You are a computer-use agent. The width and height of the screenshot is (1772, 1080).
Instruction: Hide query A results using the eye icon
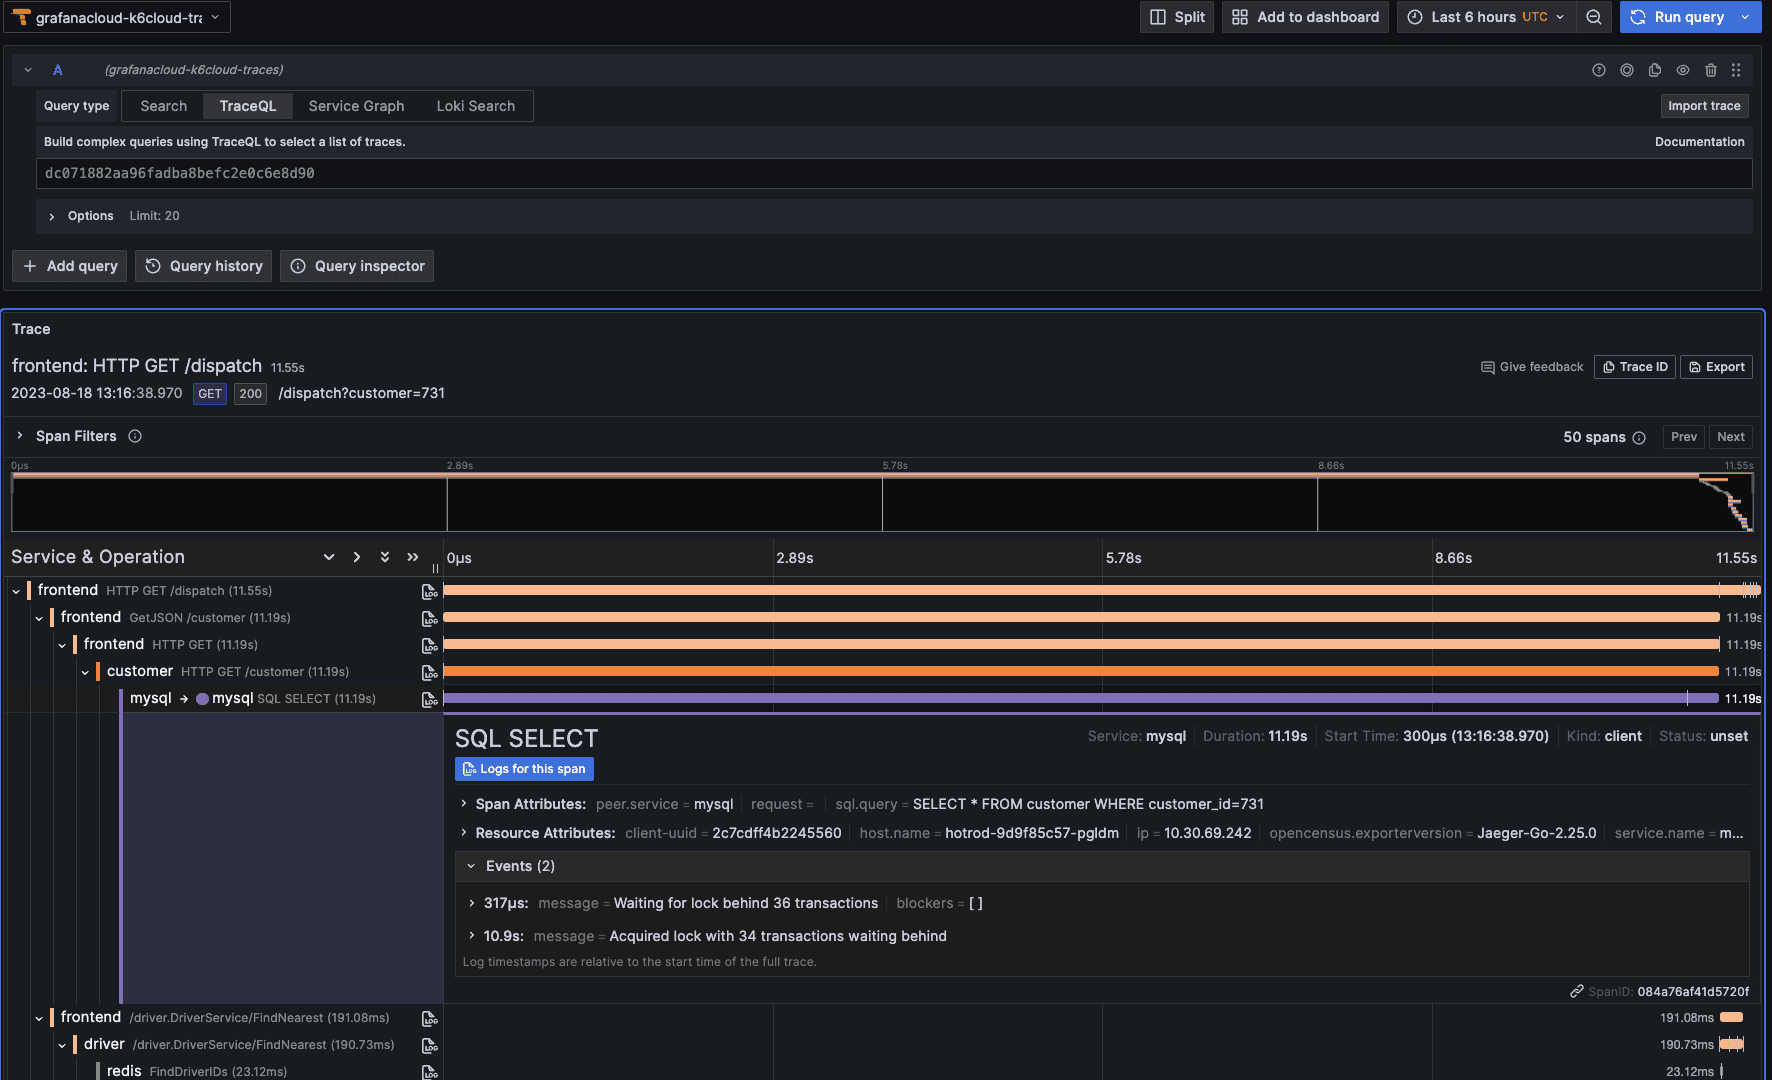1683,69
